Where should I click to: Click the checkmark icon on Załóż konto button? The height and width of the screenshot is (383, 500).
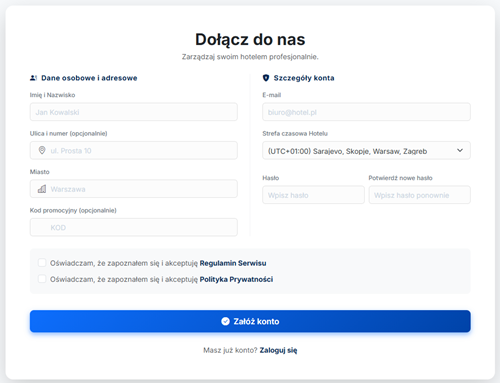225,321
